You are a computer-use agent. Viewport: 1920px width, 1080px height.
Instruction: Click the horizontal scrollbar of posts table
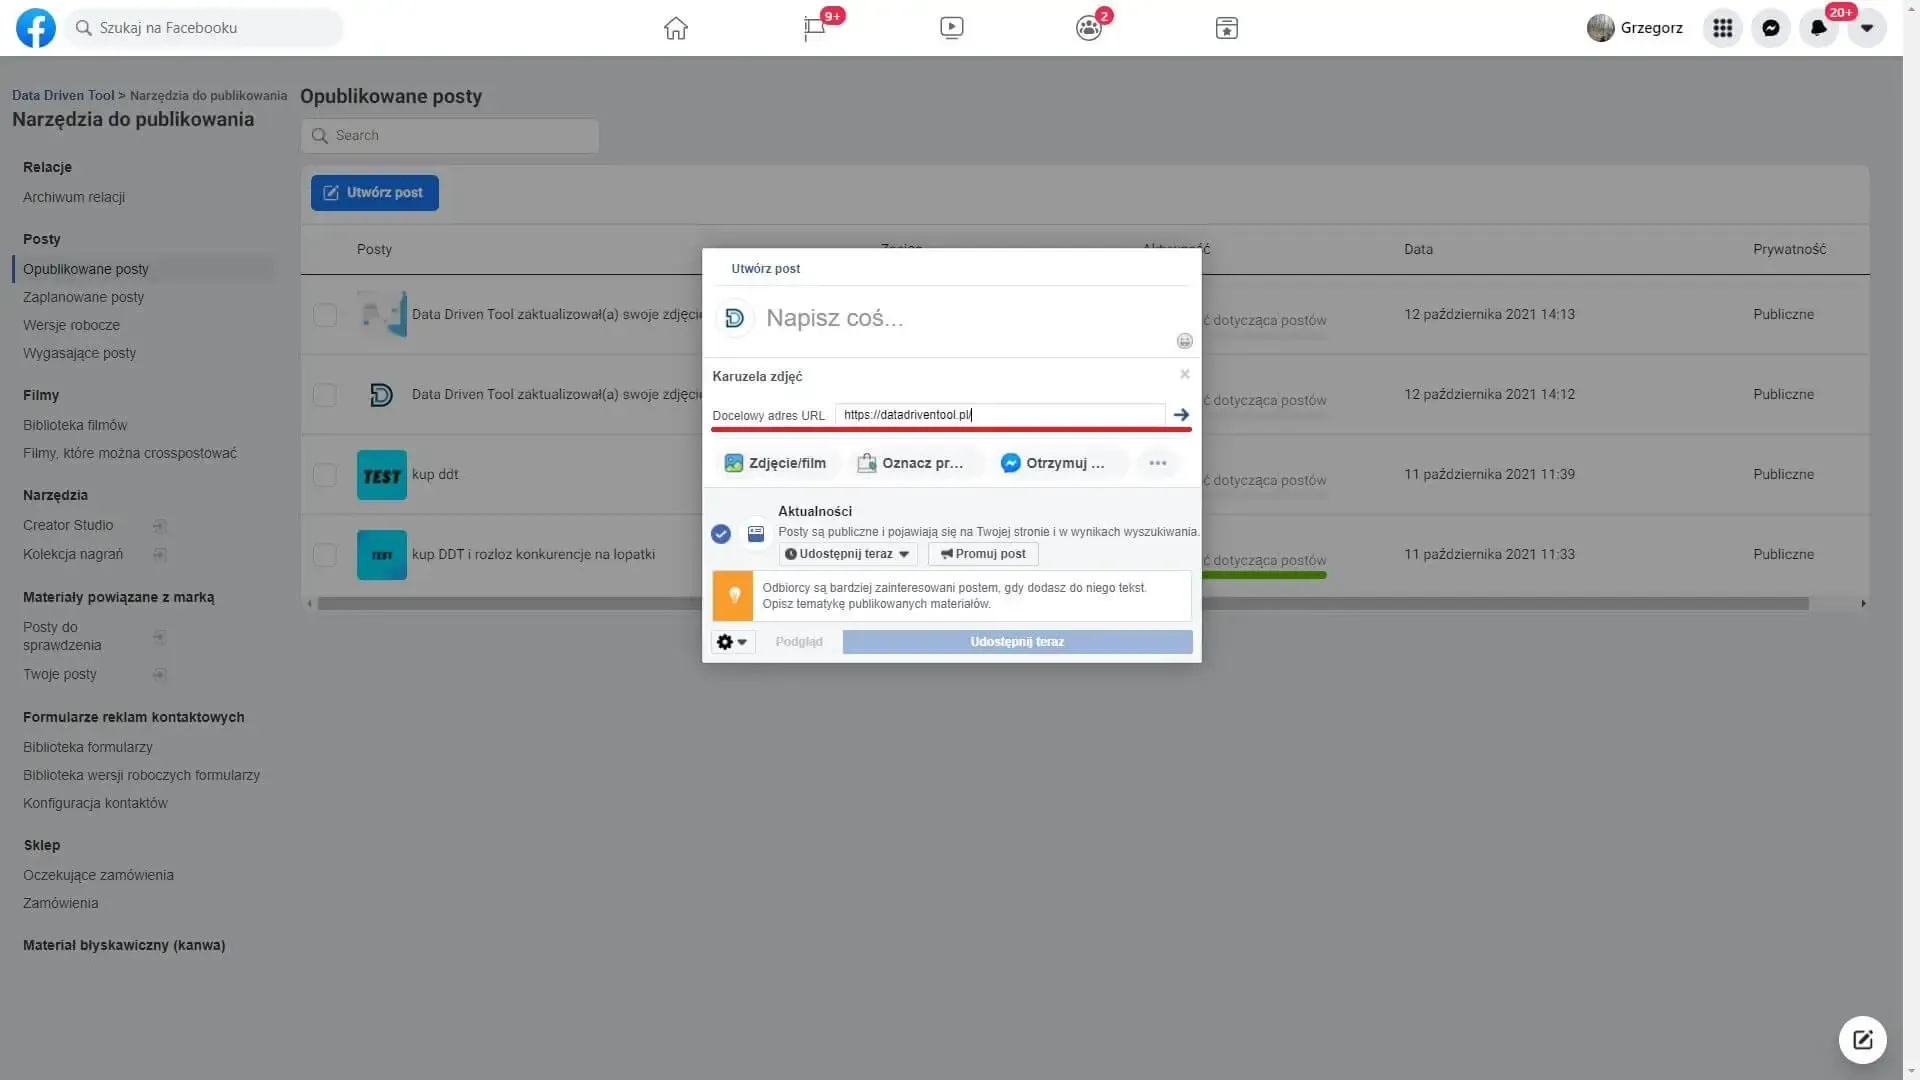[1063, 603]
